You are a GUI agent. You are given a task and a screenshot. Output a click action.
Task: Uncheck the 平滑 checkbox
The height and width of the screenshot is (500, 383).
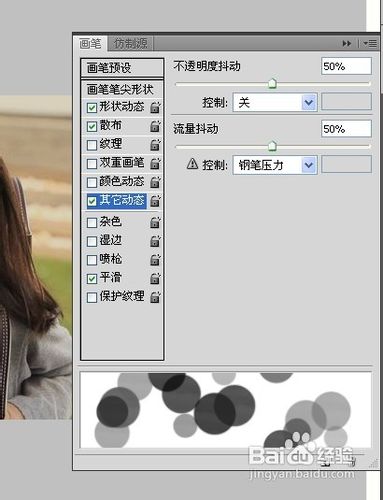92,279
